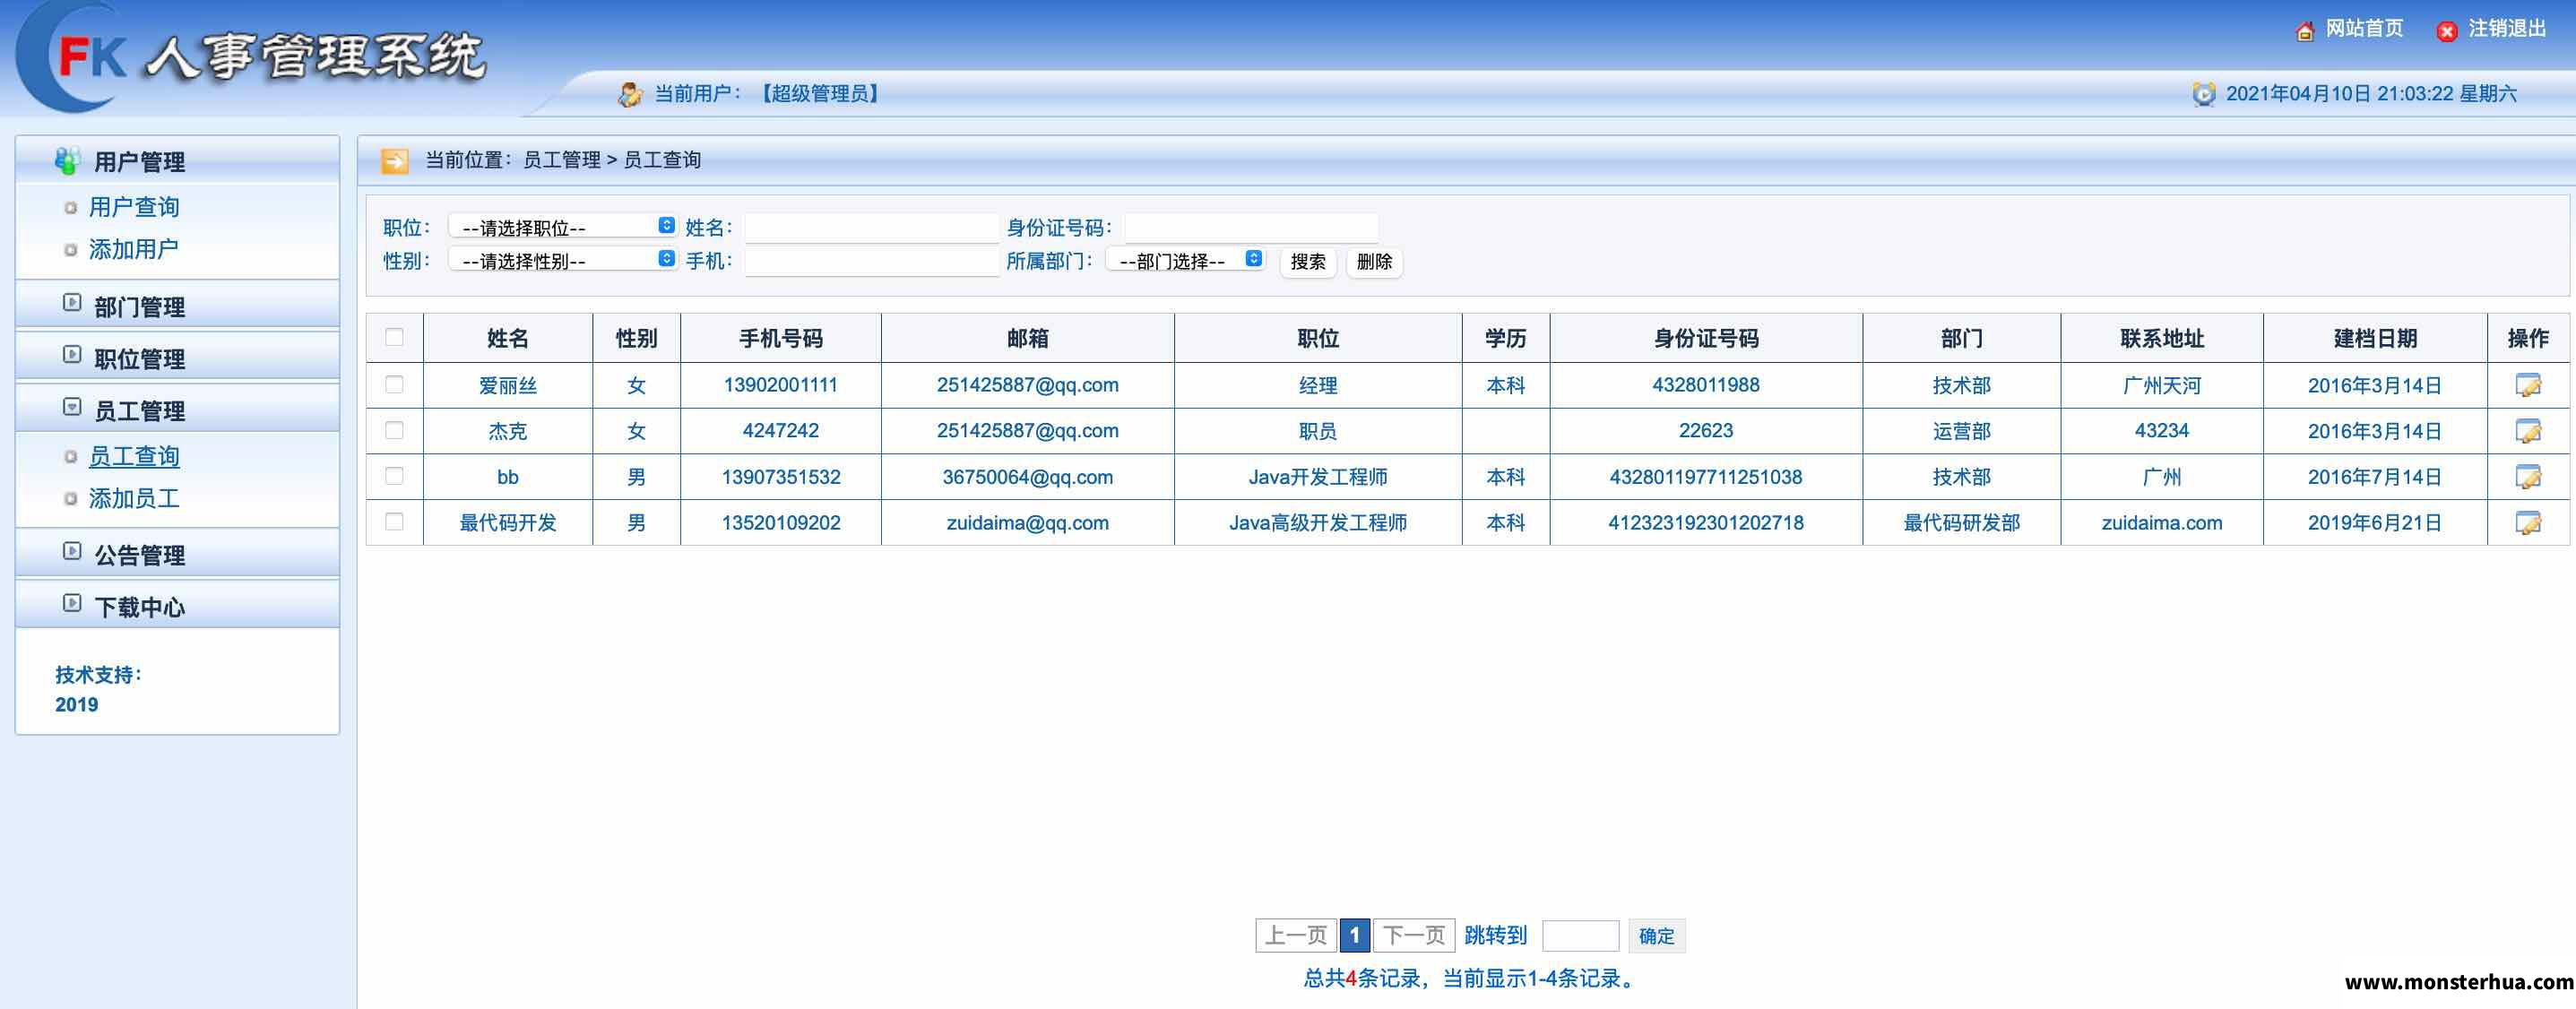
Task: Open edit icon for 爱丽丝 row
Action: tap(2527, 385)
